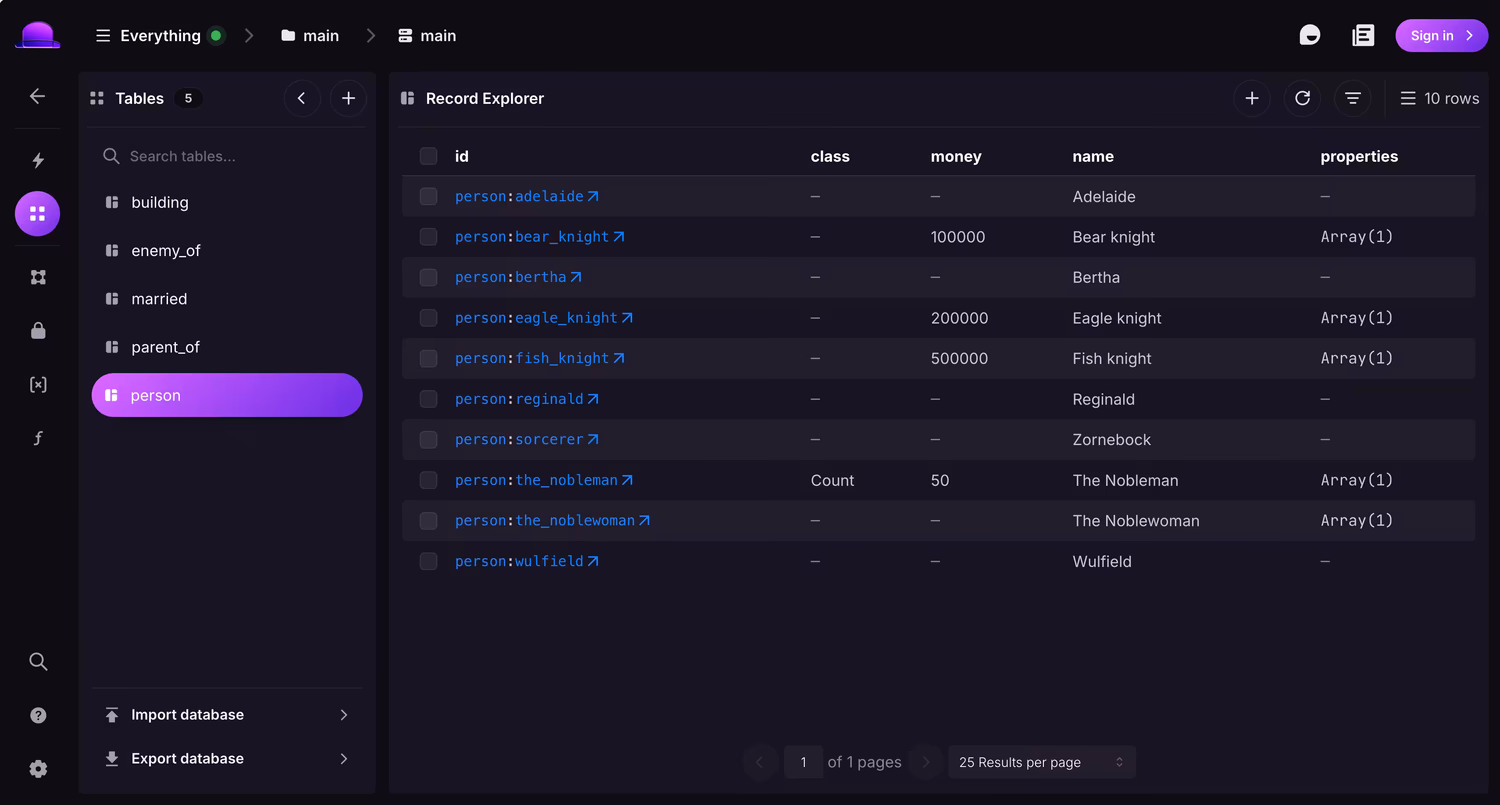Check the box for person:sorcerer row
The image size is (1500, 805).
tap(428, 440)
